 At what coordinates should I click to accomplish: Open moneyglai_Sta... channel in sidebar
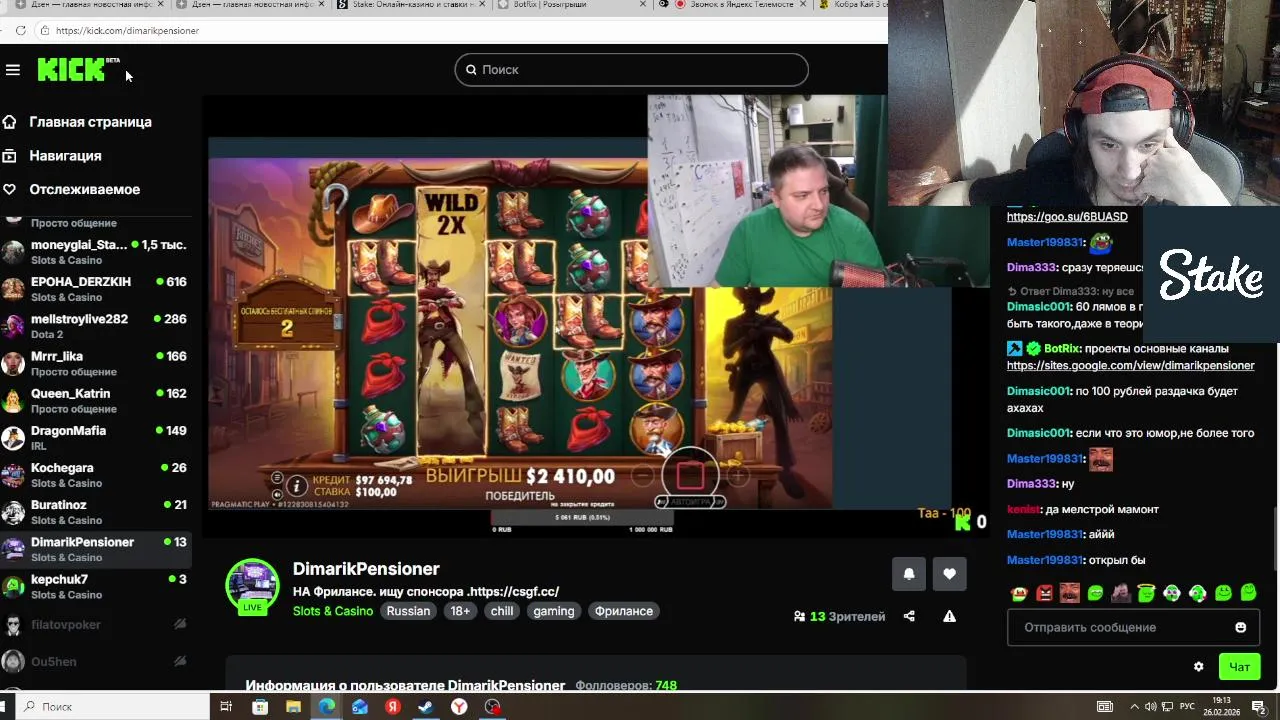95,252
